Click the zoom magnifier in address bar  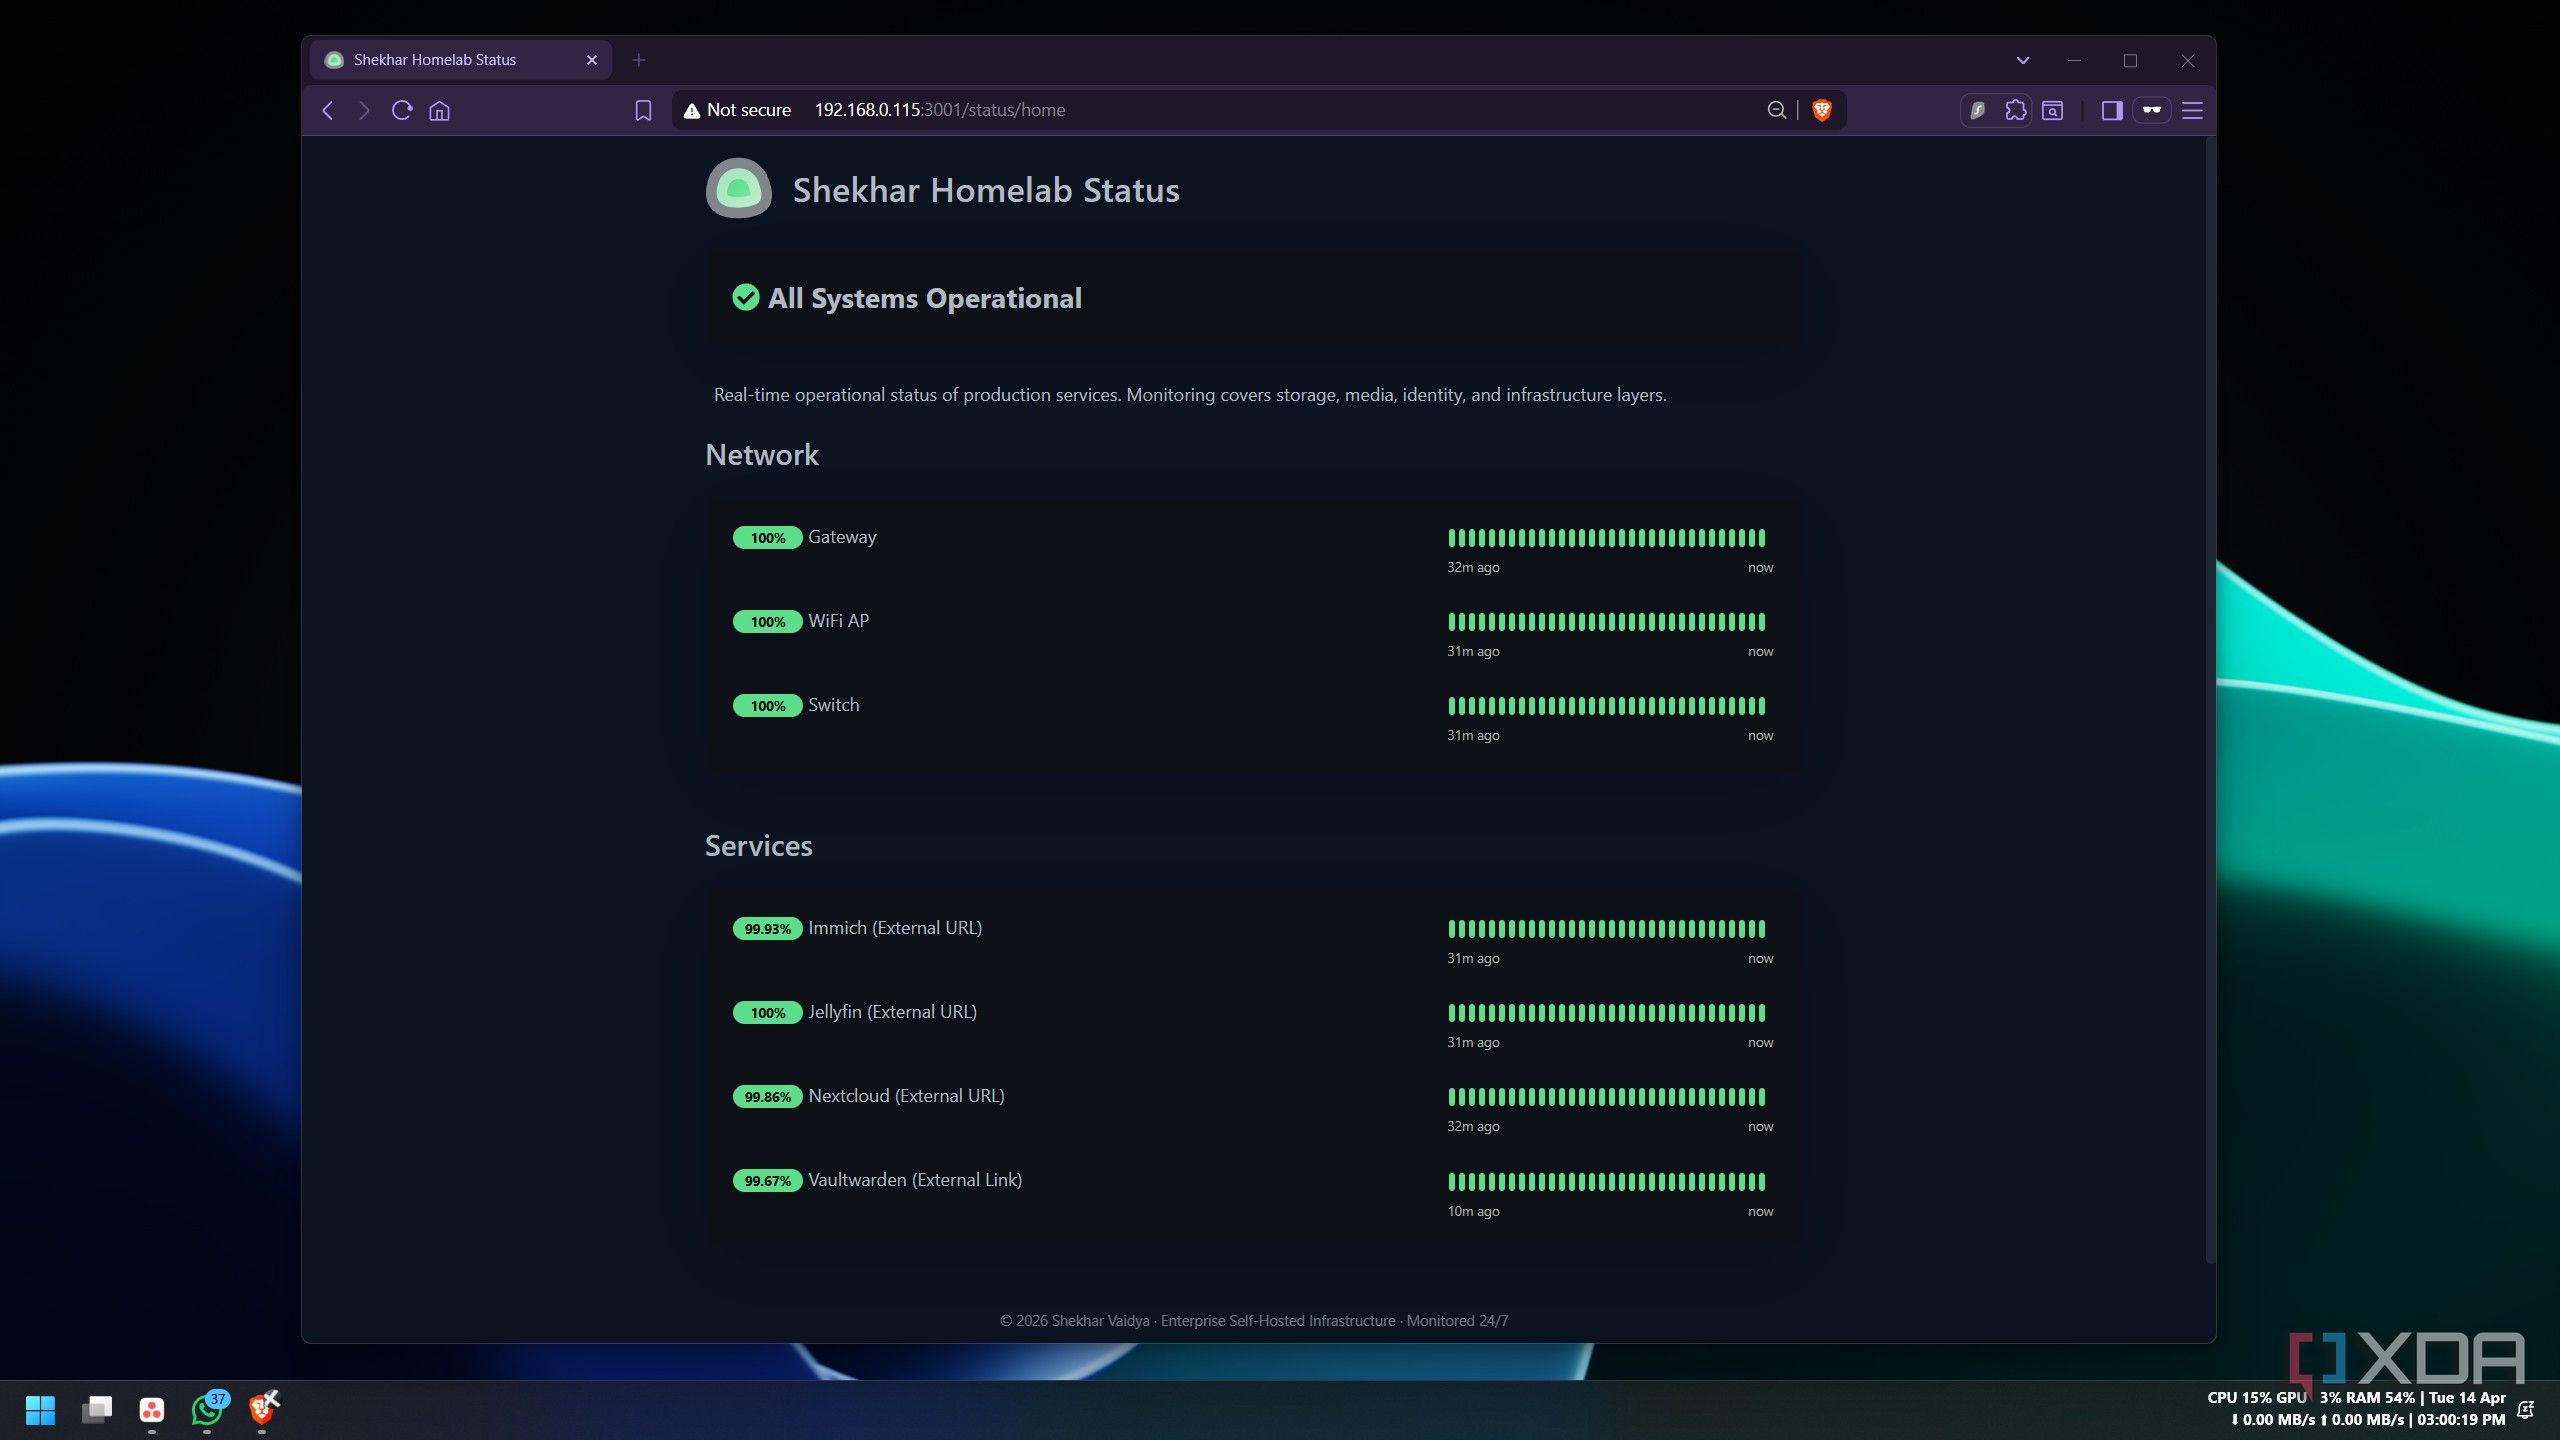click(x=1776, y=110)
